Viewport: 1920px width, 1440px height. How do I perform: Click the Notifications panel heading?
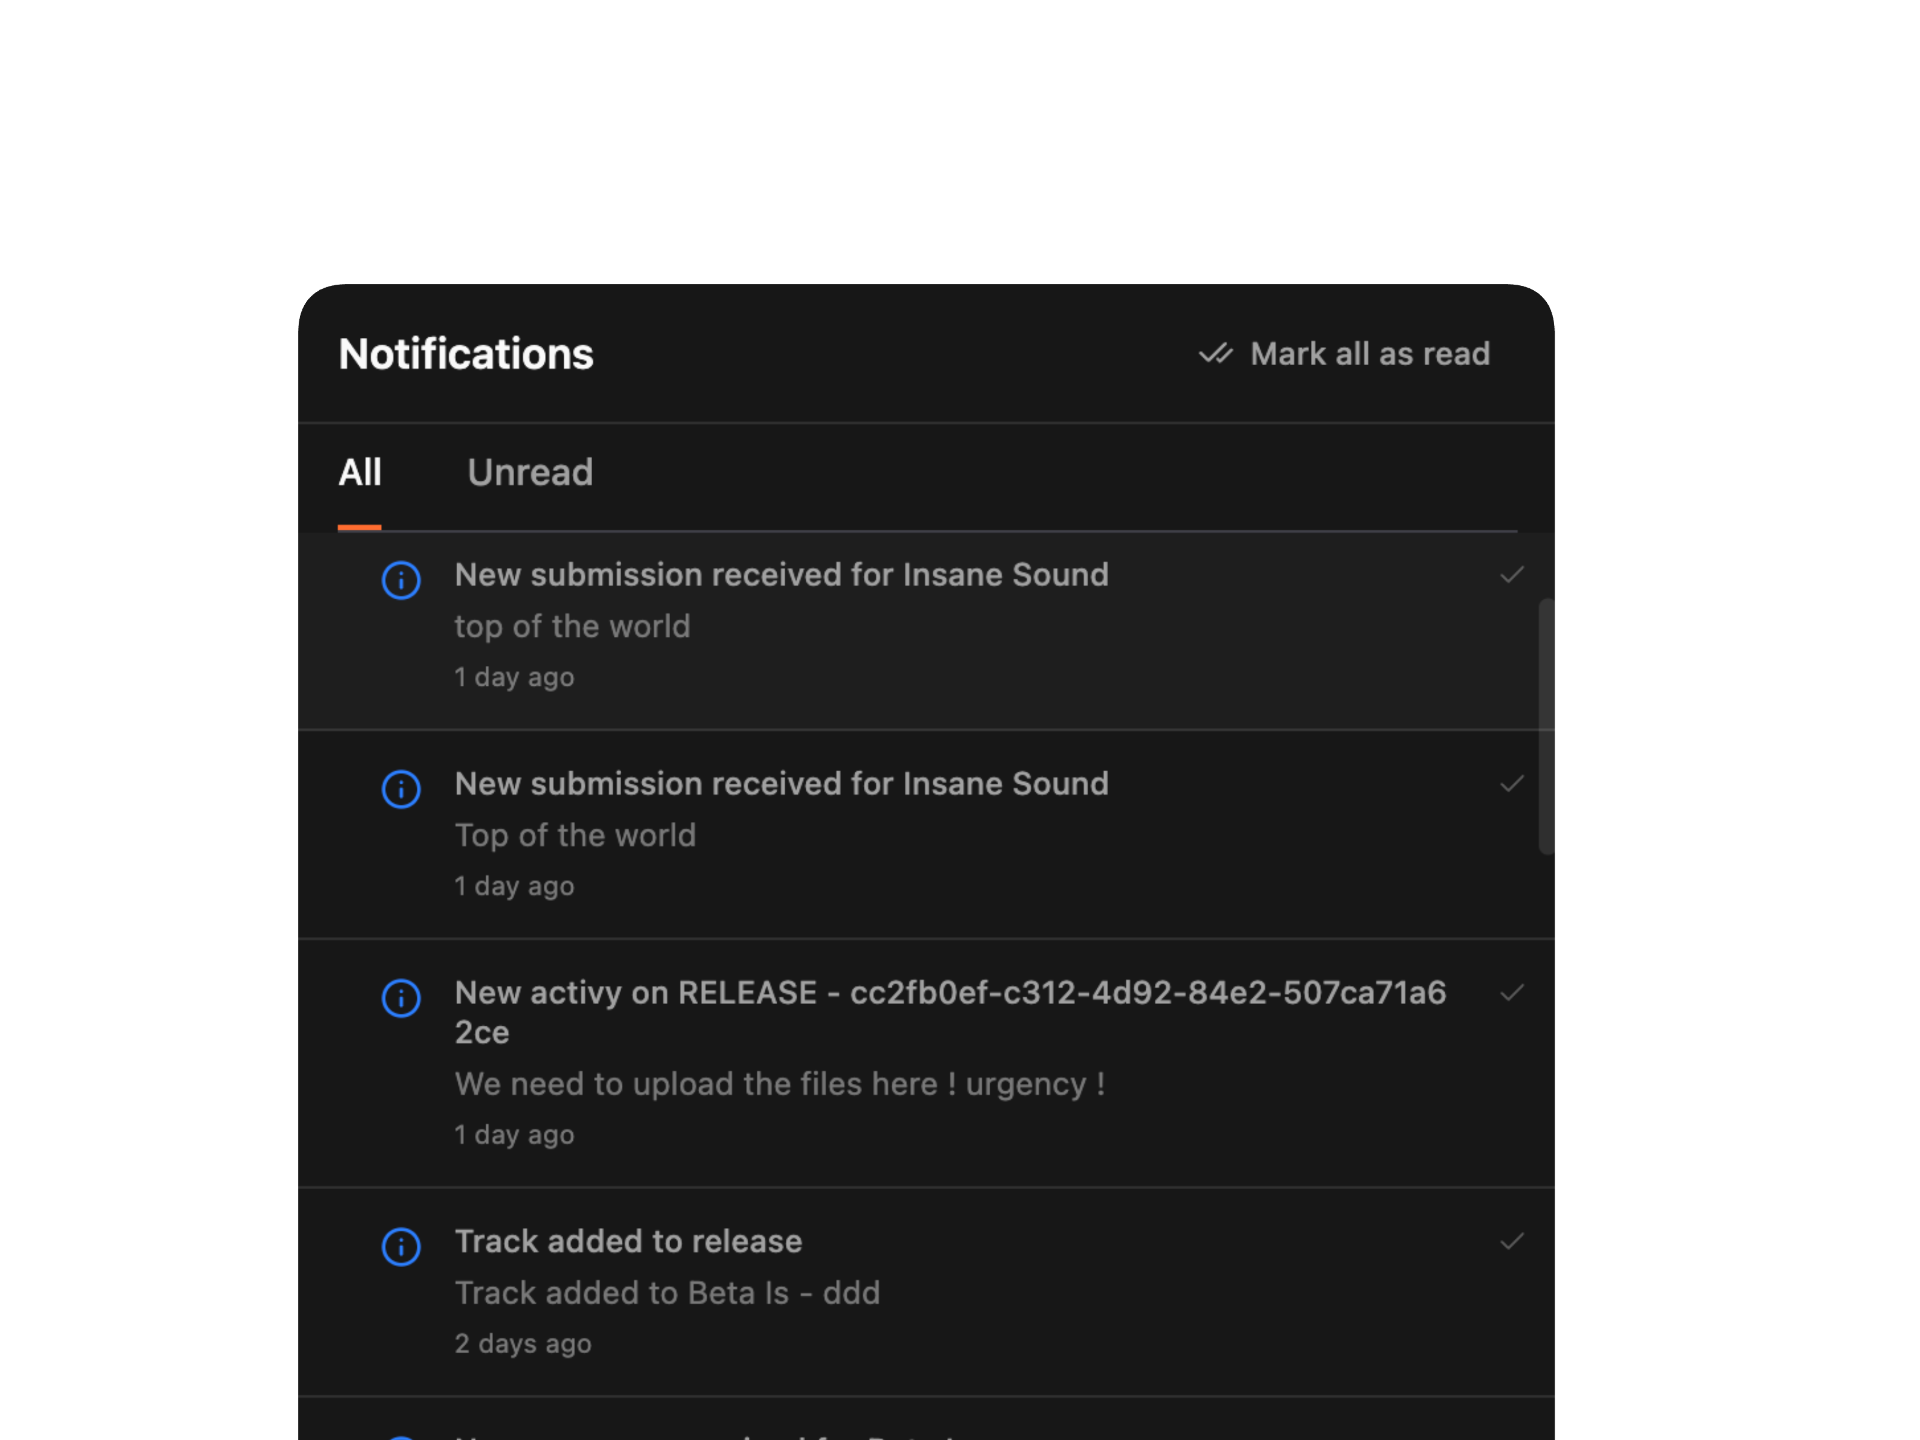(466, 354)
